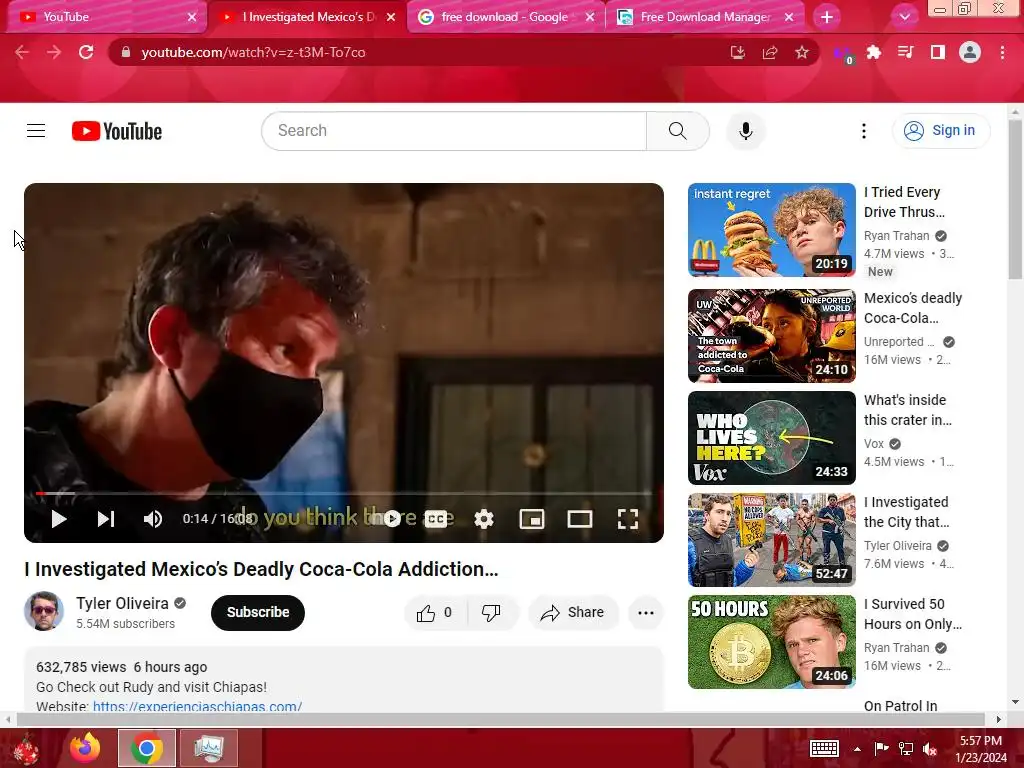Open I Tried Every Drive Thru video thumbnail
Image resolution: width=1024 pixels, height=768 pixels.
click(772, 230)
